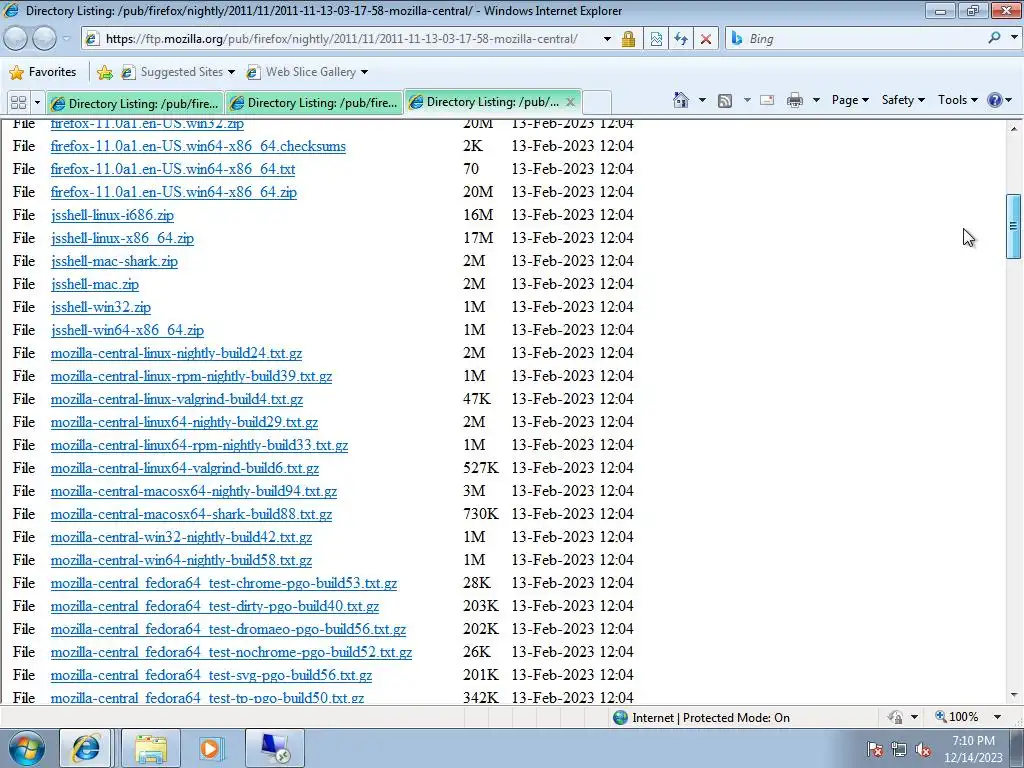Click the Windows Start orb
The height and width of the screenshot is (768, 1024).
[x=27, y=748]
